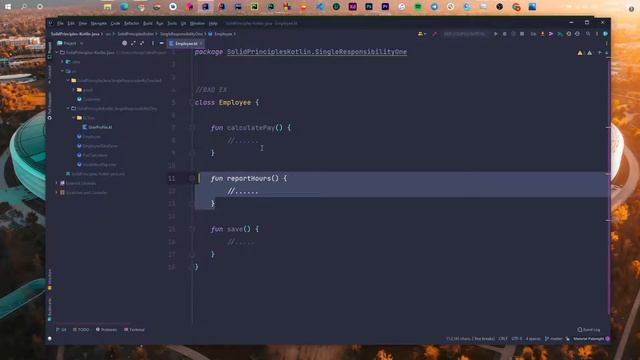Image resolution: width=640 pixels, height=360 pixels.
Task: Click the Build project hammer icon
Action: [x=434, y=34]
